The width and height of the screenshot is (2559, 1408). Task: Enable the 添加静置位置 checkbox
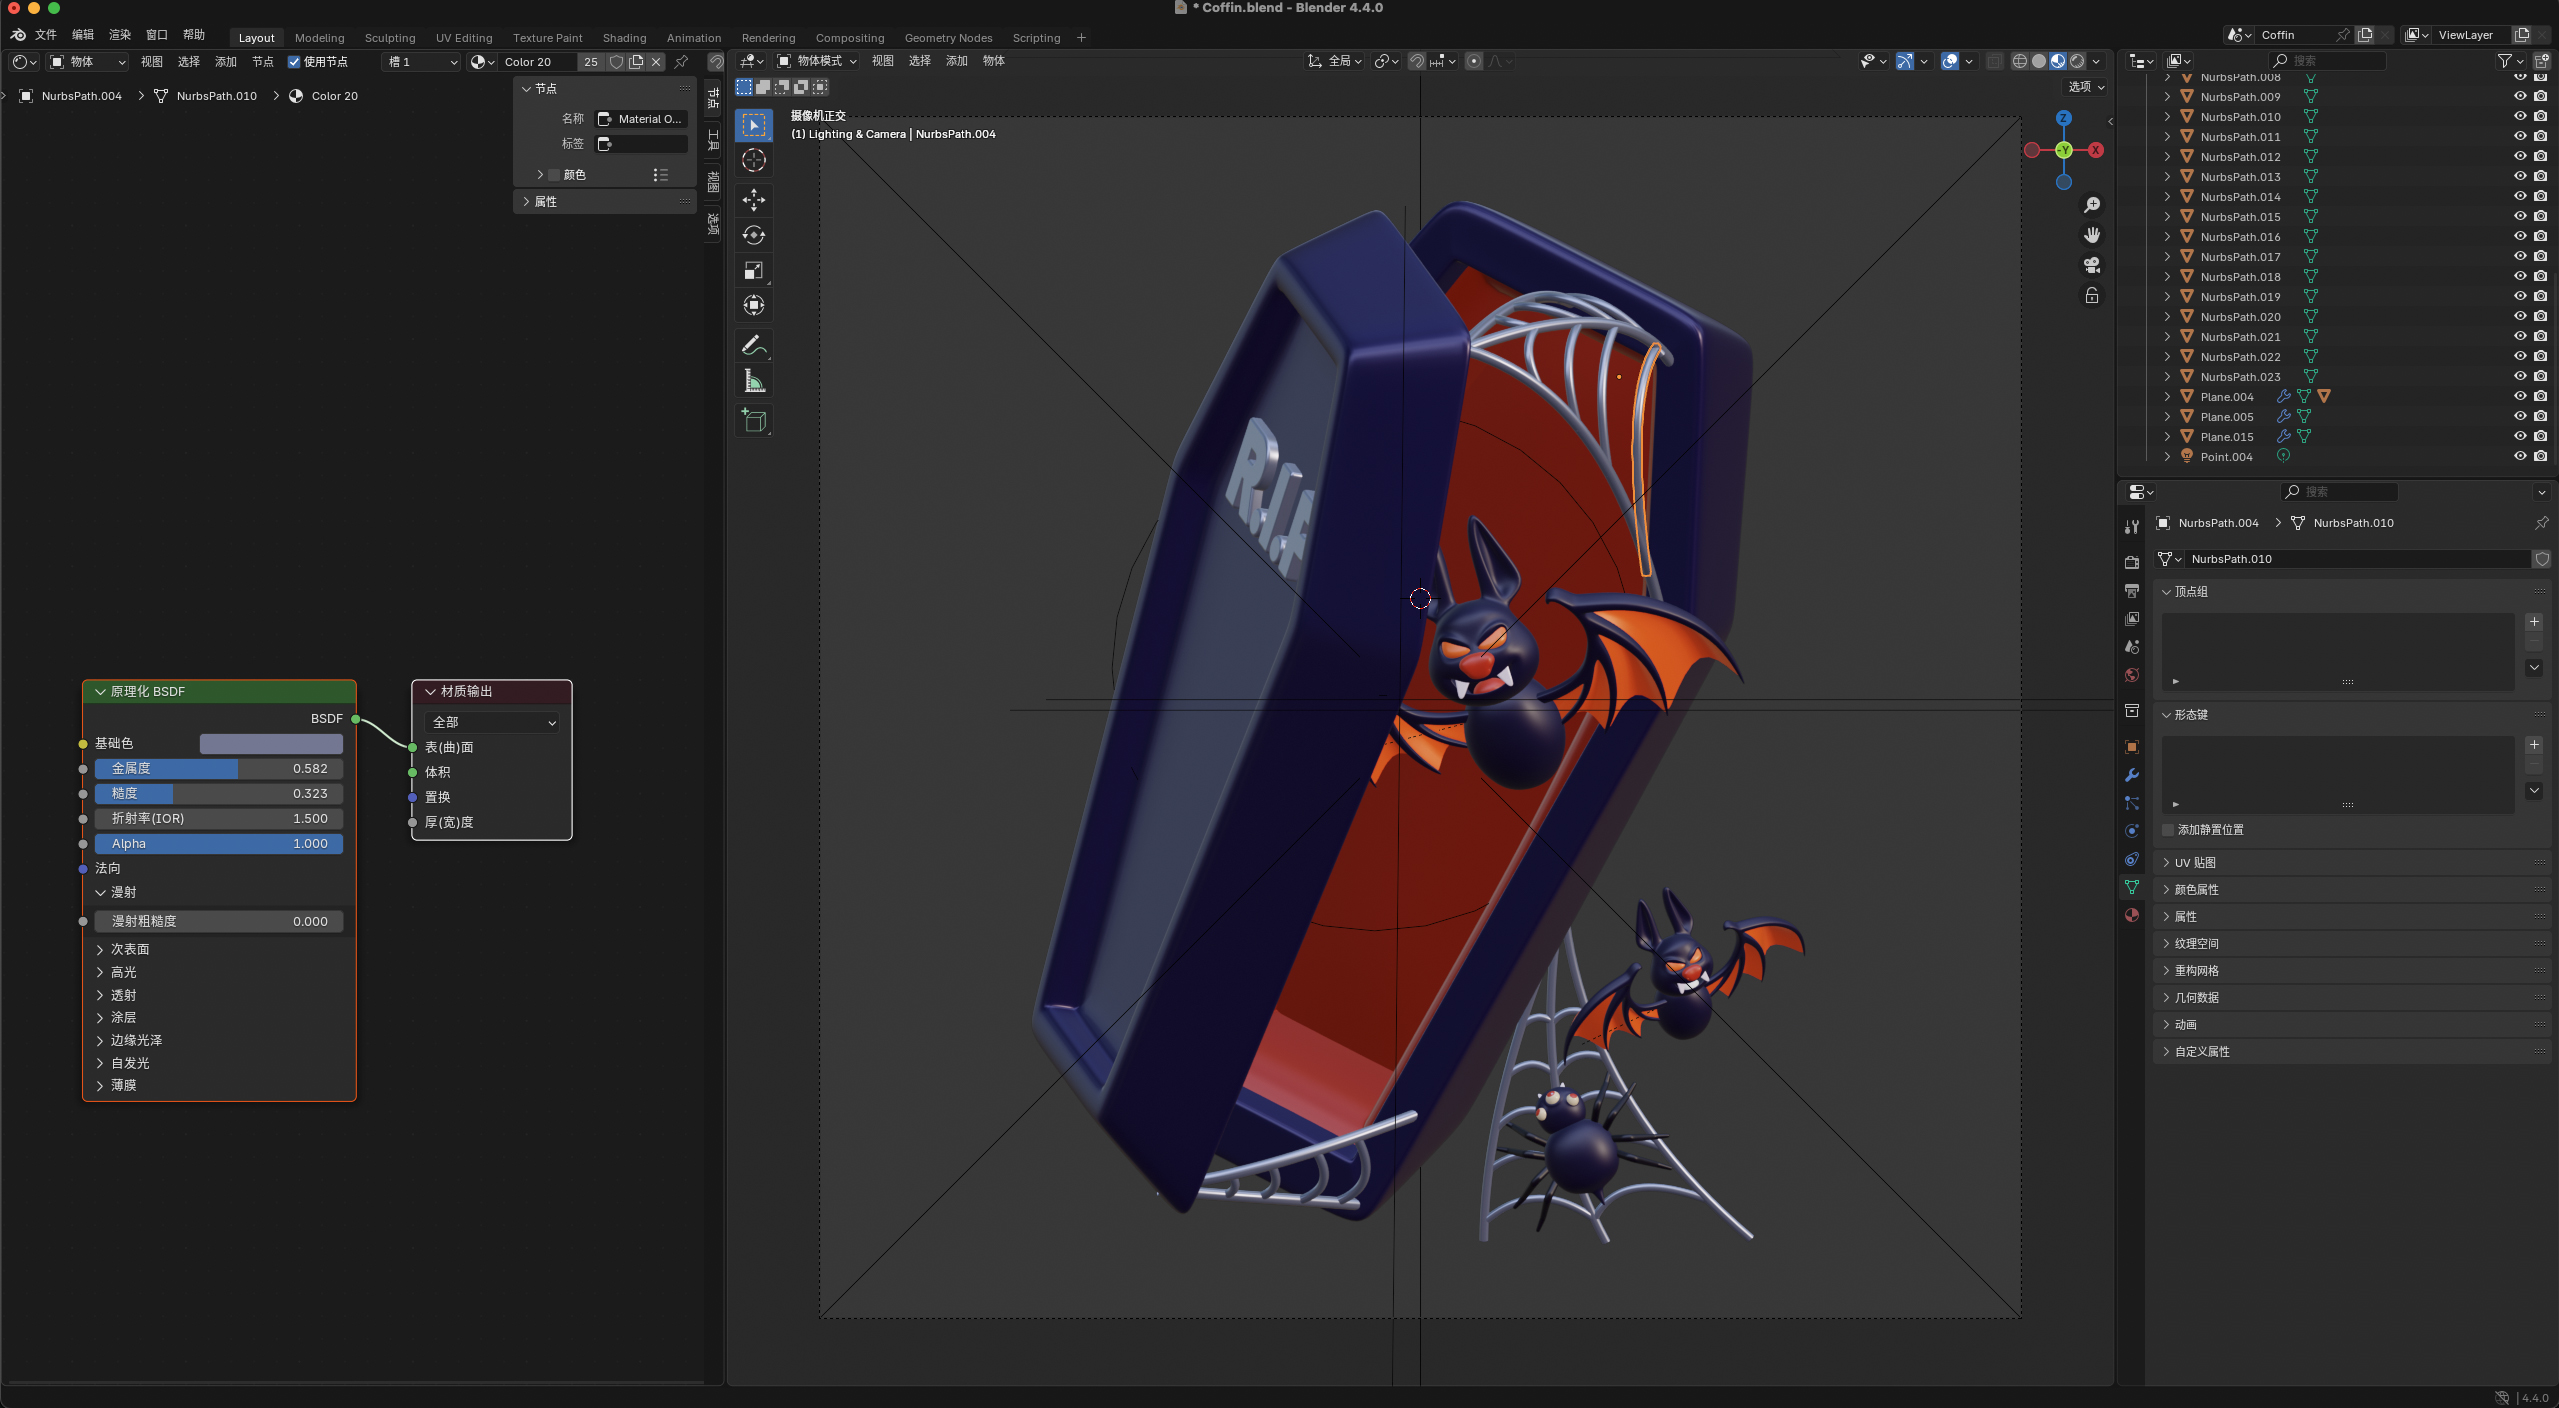click(x=2168, y=830)
